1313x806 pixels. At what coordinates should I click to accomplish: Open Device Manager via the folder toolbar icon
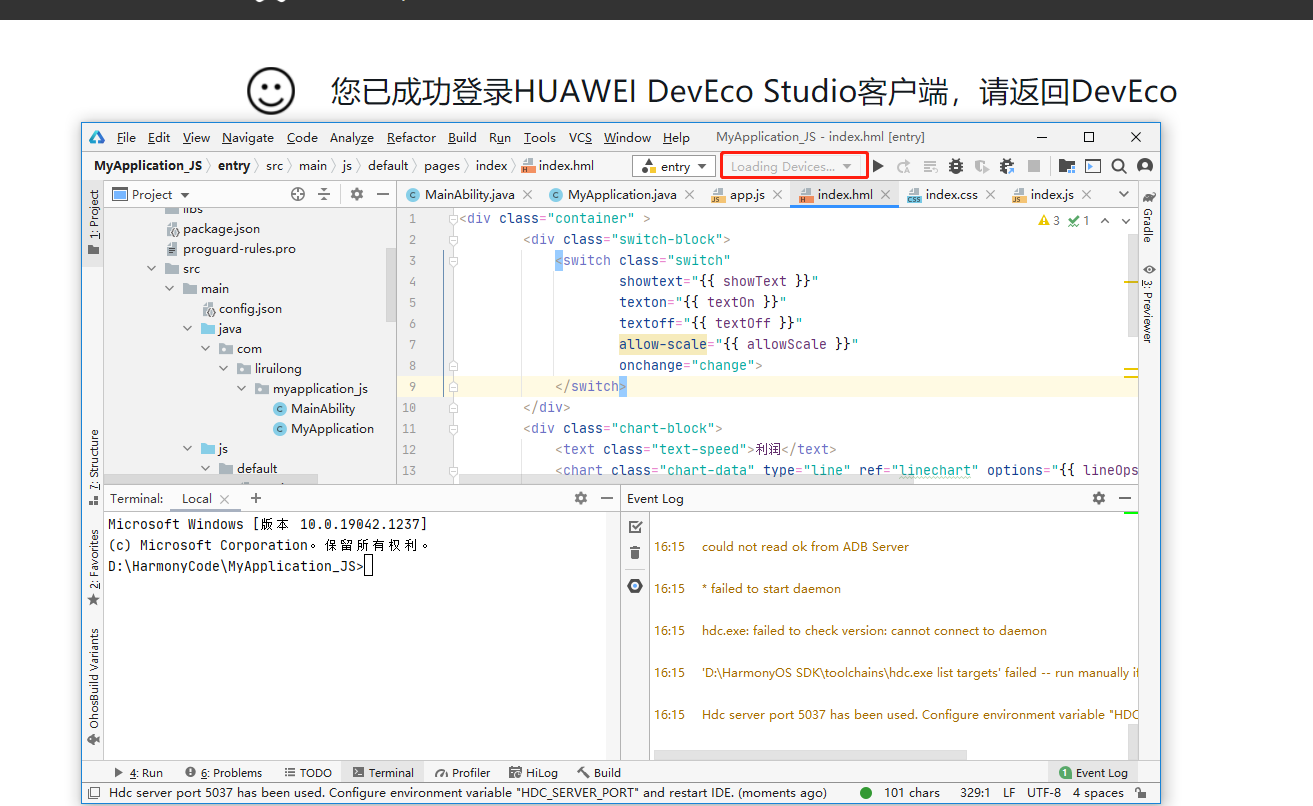click(1067, 166)
